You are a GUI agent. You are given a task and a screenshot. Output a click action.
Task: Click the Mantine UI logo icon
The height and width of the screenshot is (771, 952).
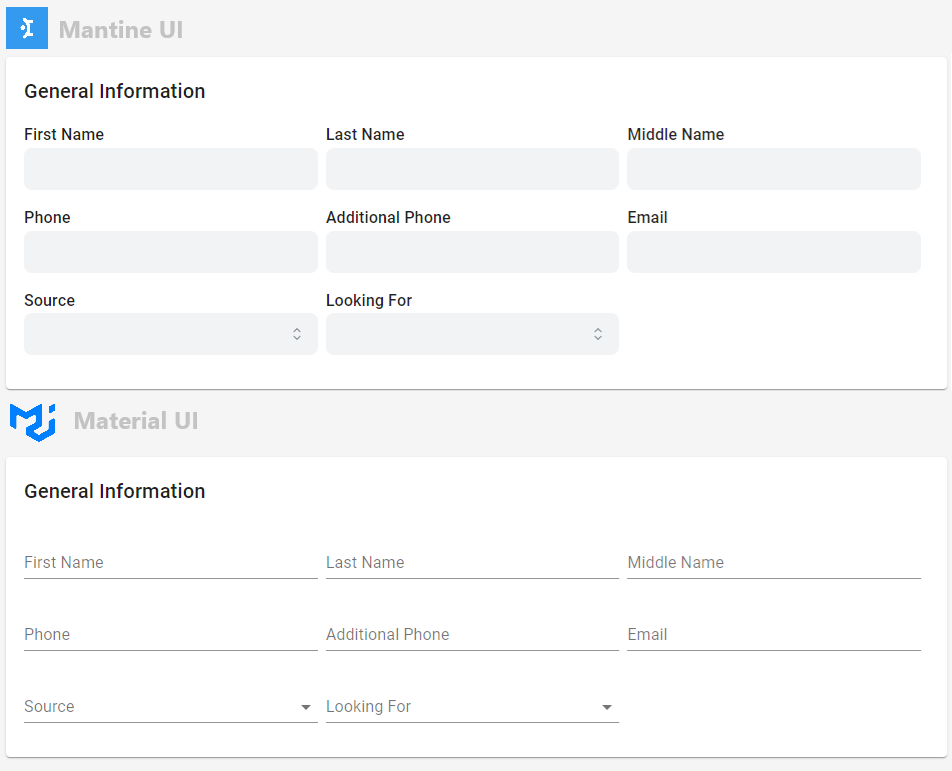pyautogui.click(x=27, y=28)
